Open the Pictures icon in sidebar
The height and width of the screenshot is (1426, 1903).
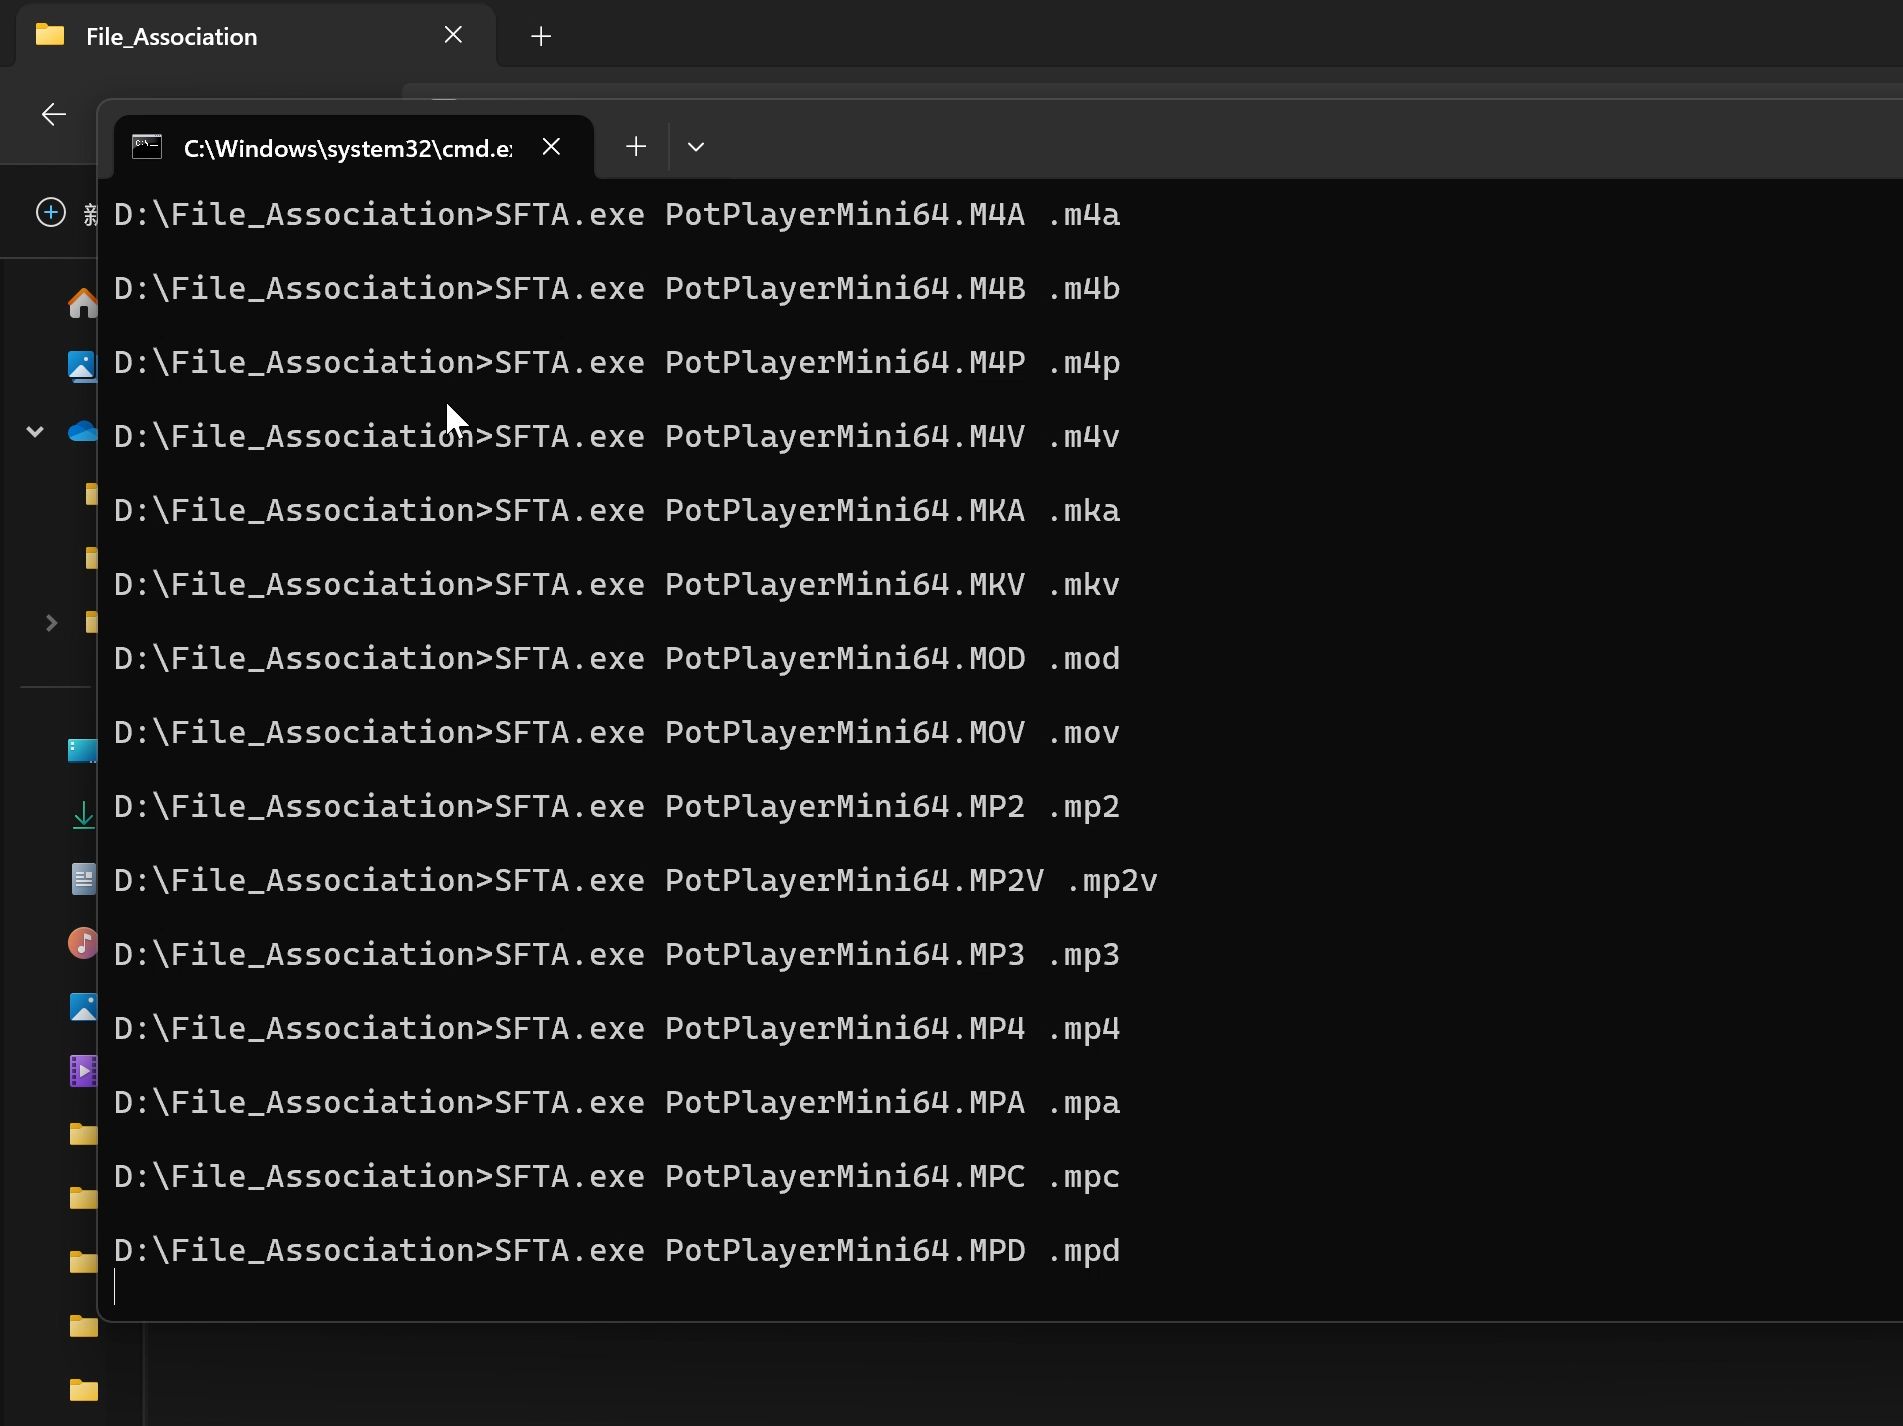pos(82,1007)
